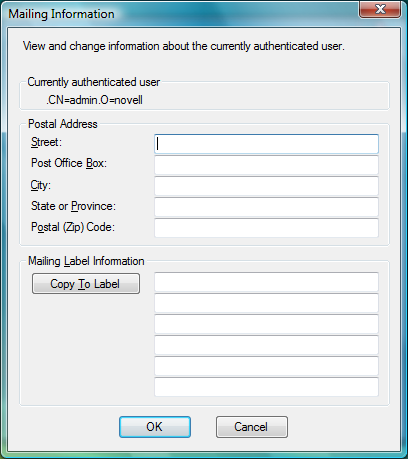Screen dimensions: 408x459
Task: Click the Postal (Zip) Code label
Action: coord(73,227)
